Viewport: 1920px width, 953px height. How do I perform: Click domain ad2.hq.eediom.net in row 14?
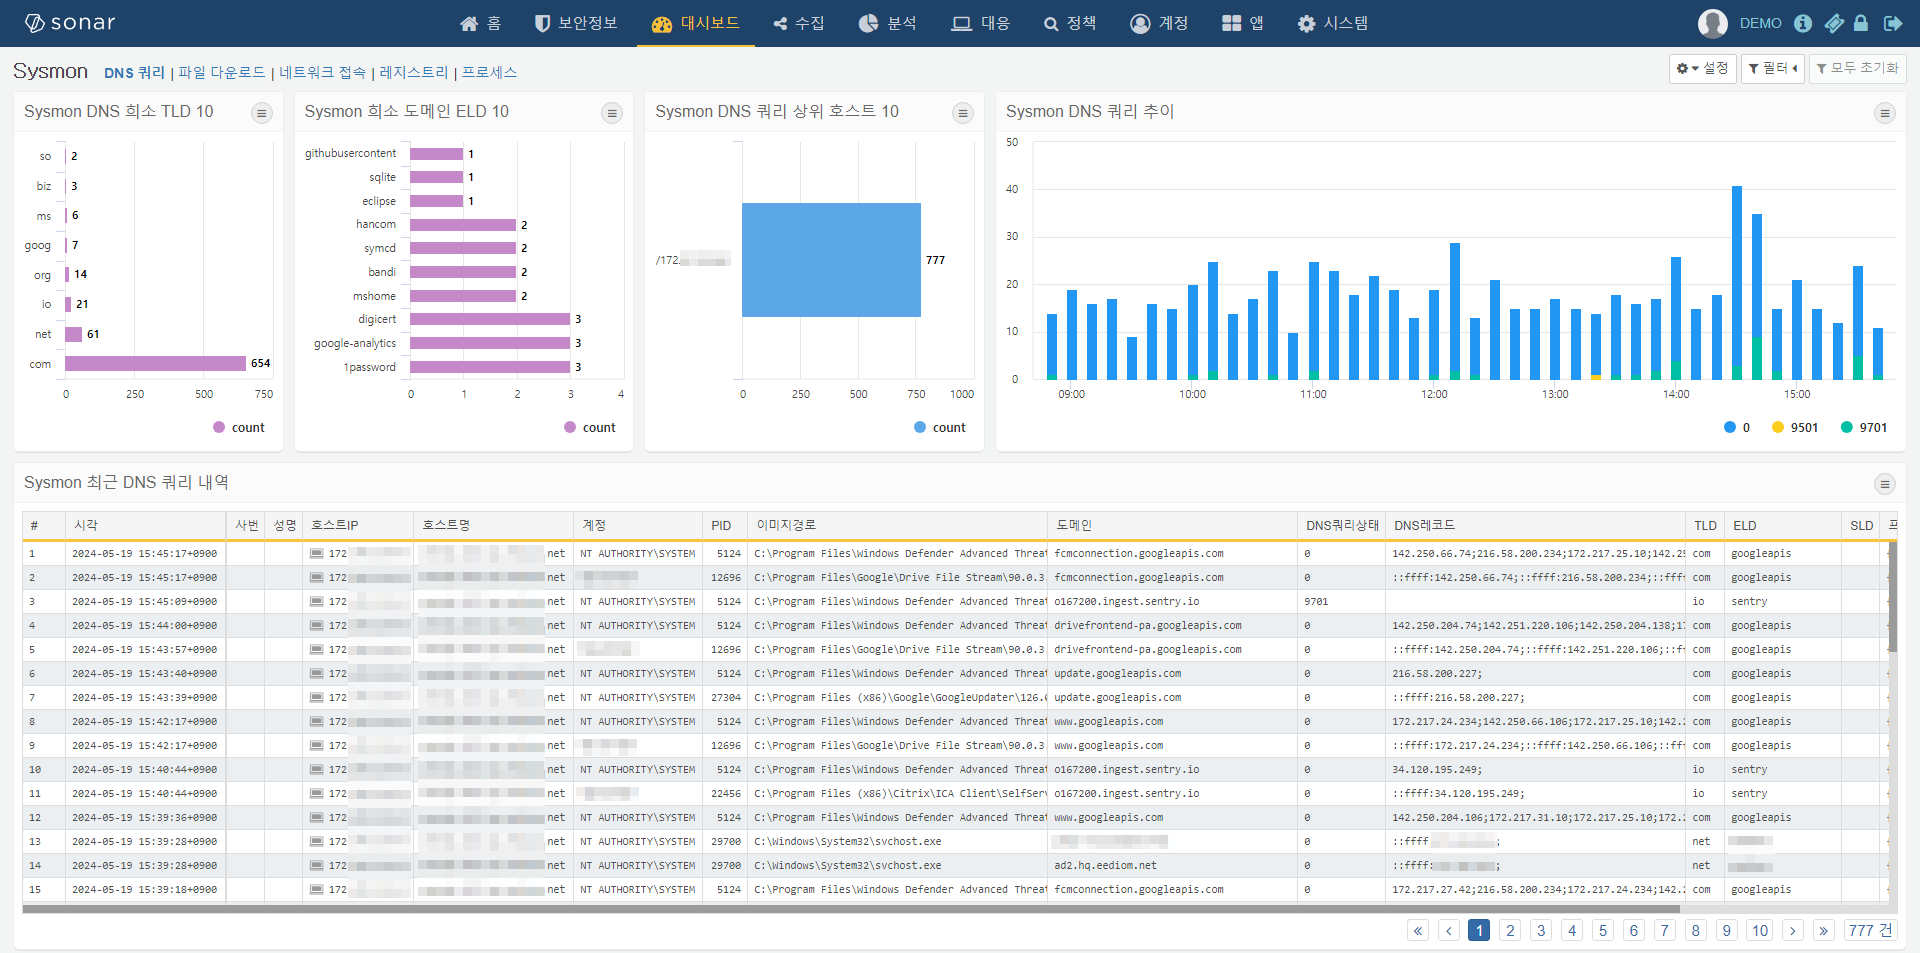[1105, 866]
